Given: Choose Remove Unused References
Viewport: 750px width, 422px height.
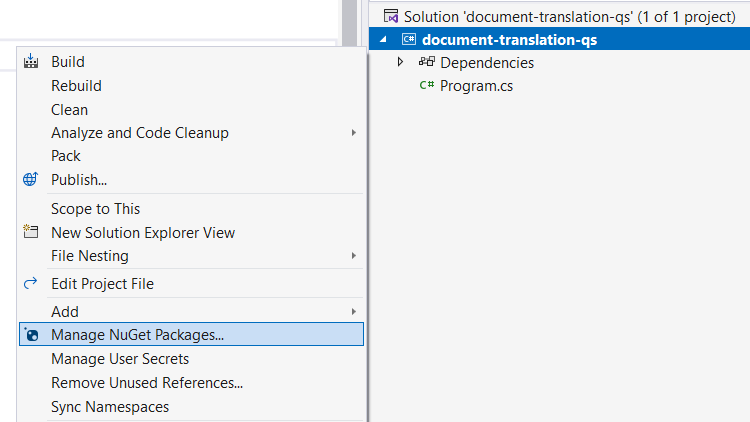Looking at the screenshot, I should (x=147, y=383).
